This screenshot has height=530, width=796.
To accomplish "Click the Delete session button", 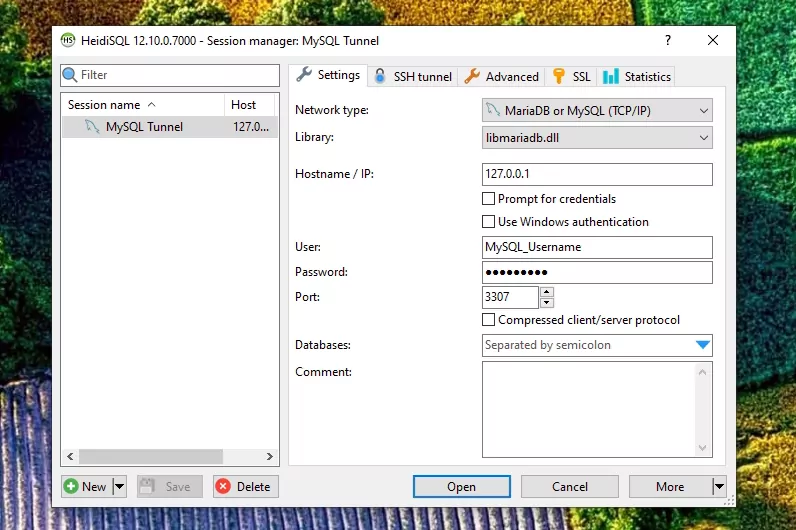I will point(246,486).
